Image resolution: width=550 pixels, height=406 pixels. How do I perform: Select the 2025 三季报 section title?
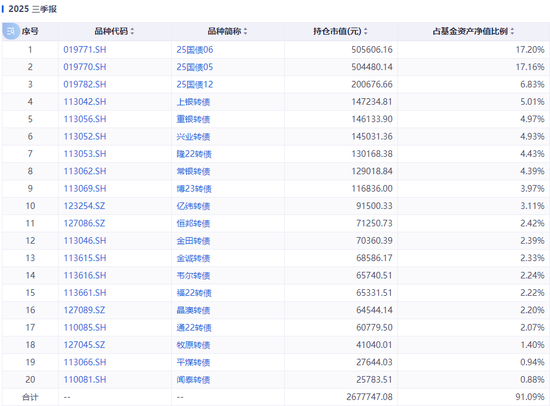point(33,9)
